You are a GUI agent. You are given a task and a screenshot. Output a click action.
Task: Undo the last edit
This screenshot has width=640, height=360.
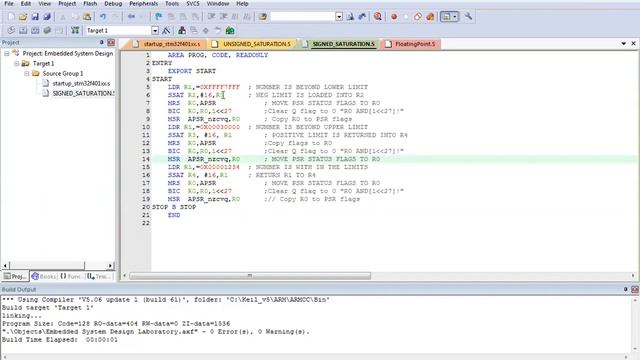(x=103, y=17)
